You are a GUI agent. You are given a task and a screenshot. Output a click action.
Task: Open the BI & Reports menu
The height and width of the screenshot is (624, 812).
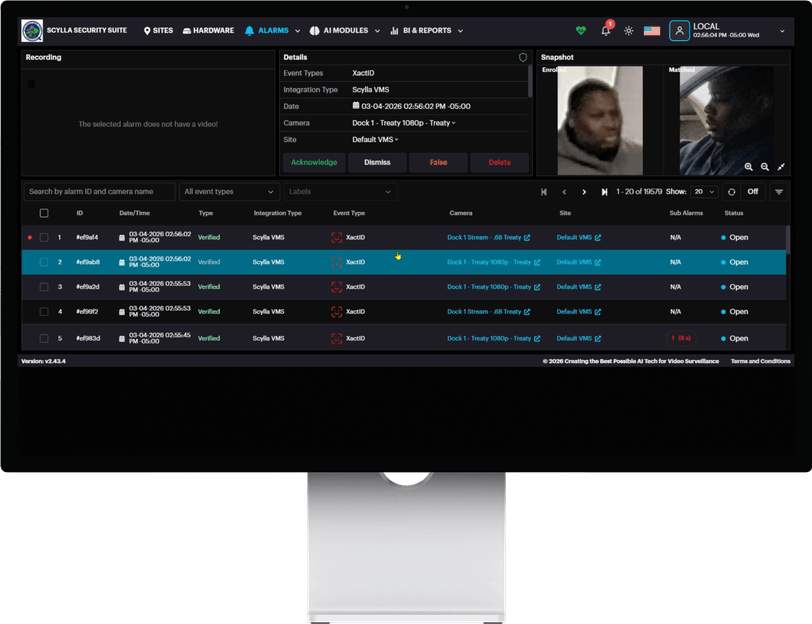[420, 31]
